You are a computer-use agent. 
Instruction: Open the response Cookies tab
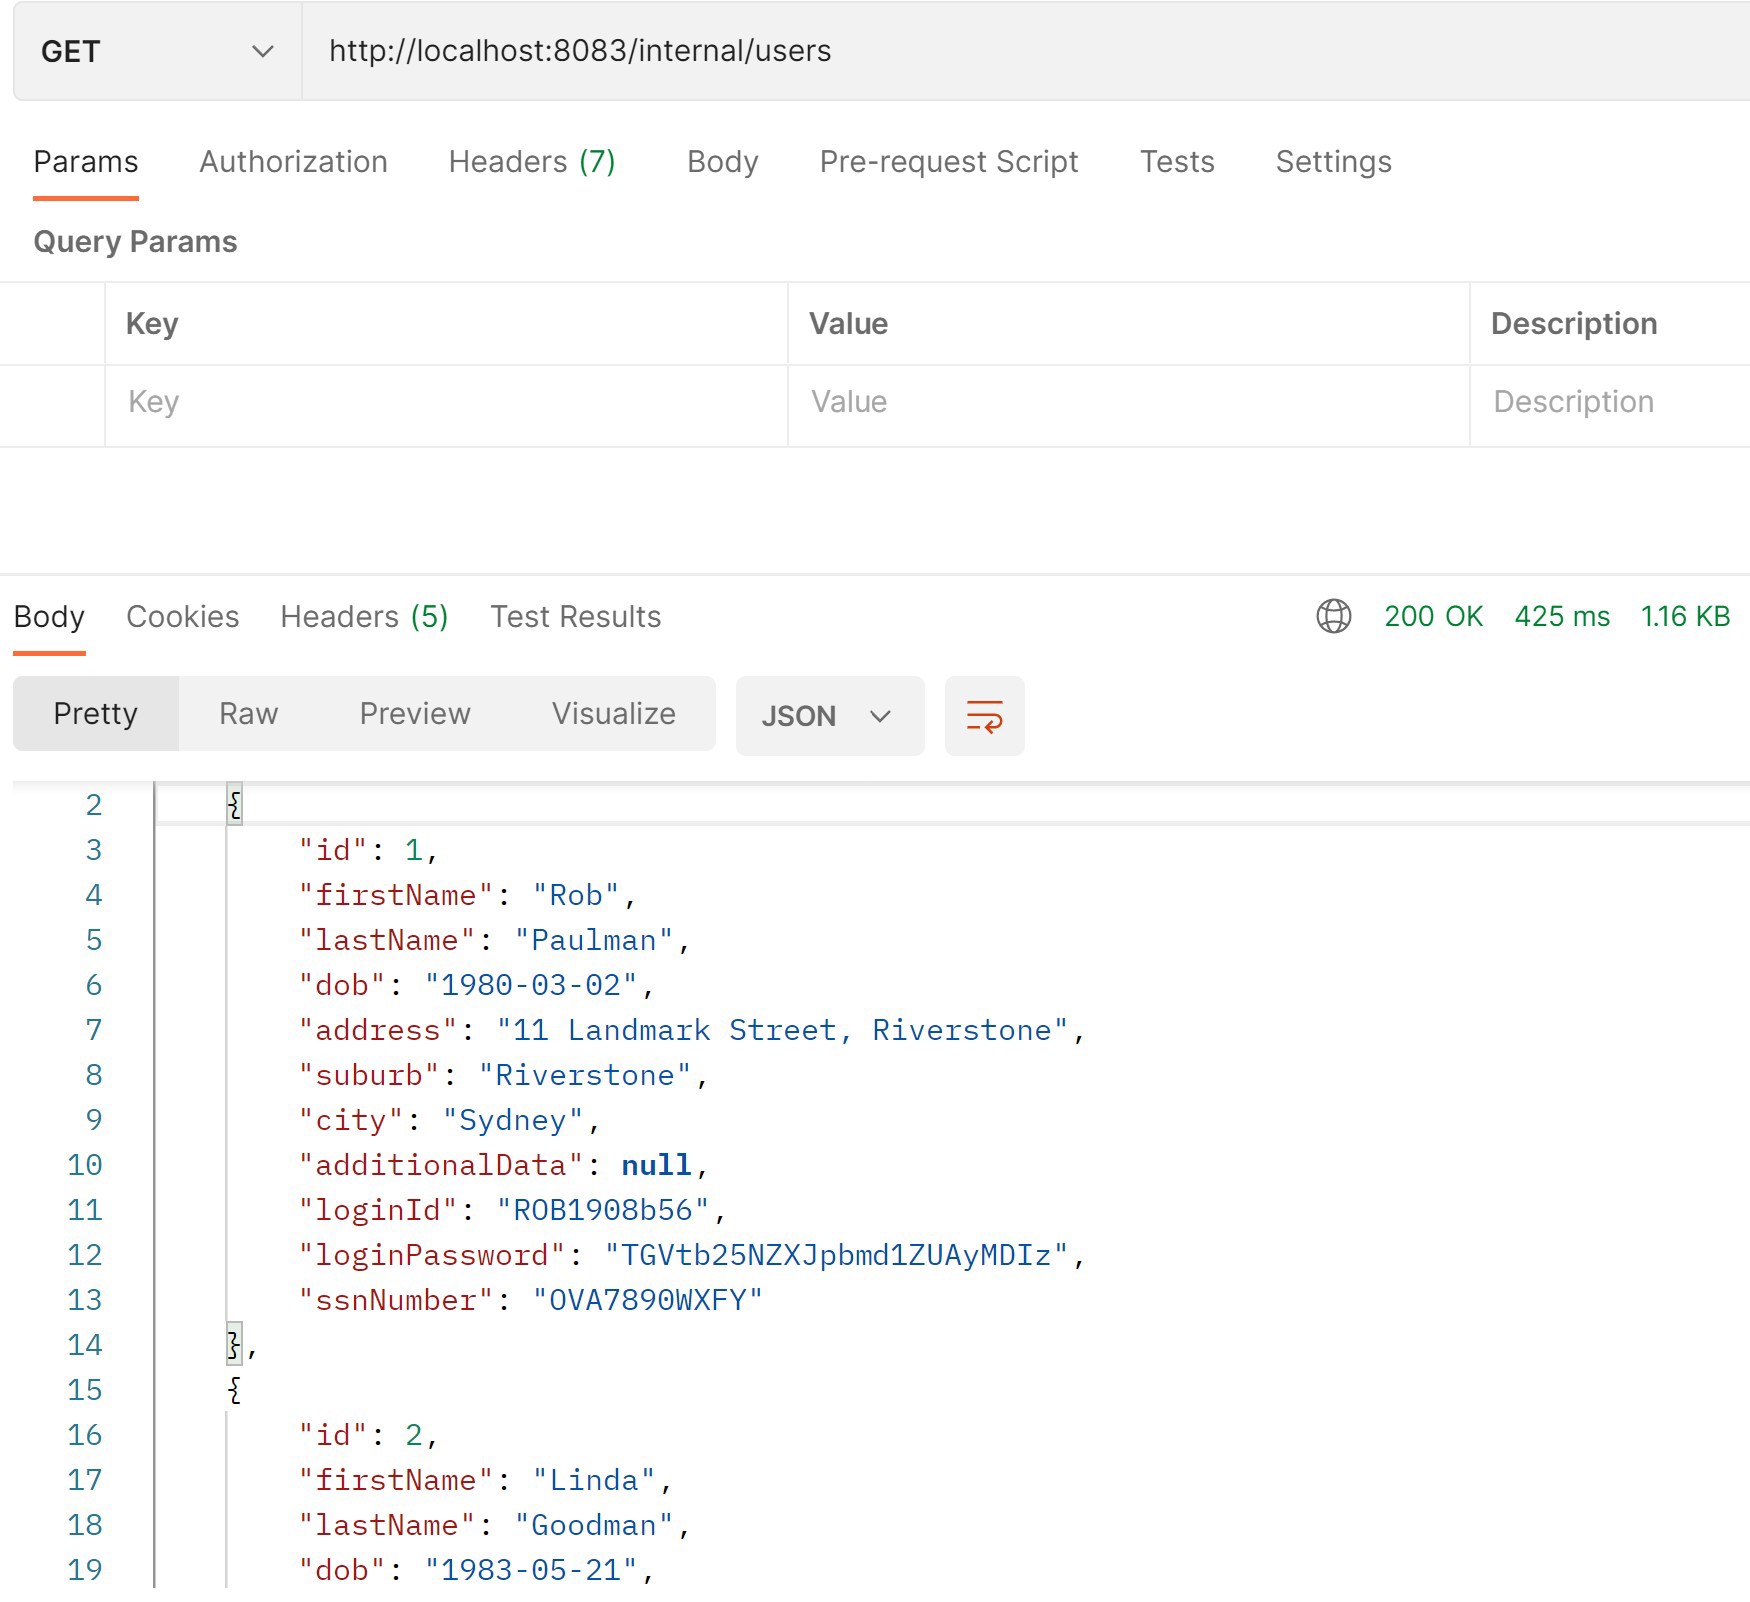click(x=182, y=617)
